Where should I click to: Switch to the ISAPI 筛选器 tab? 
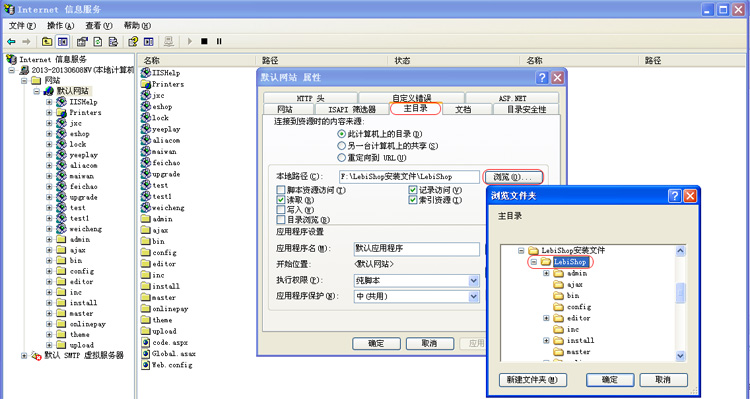pyautogui.click(x=352, y=110)
